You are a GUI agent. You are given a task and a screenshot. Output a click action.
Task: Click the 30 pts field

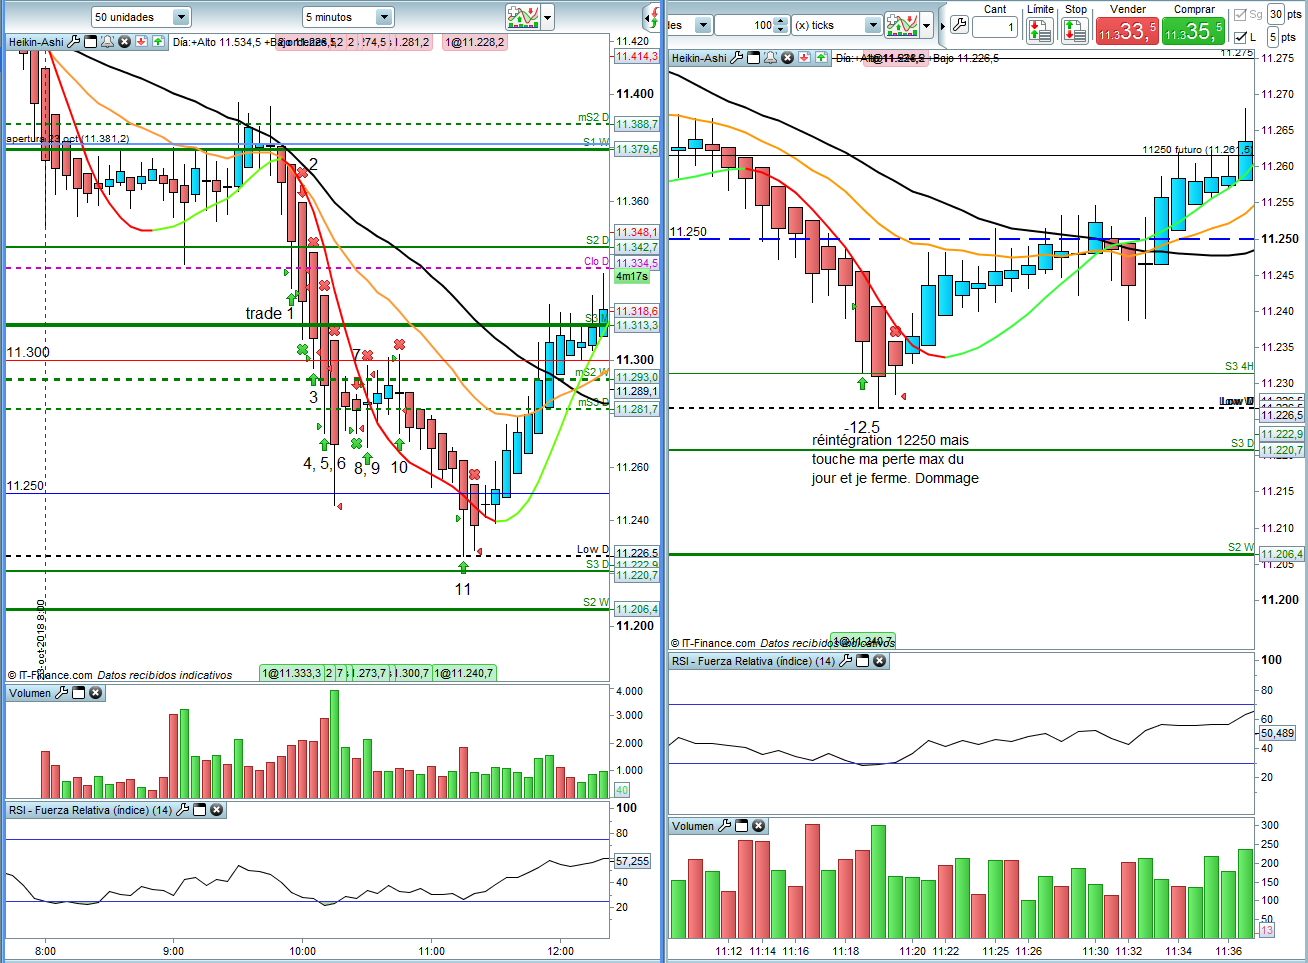1276,14
